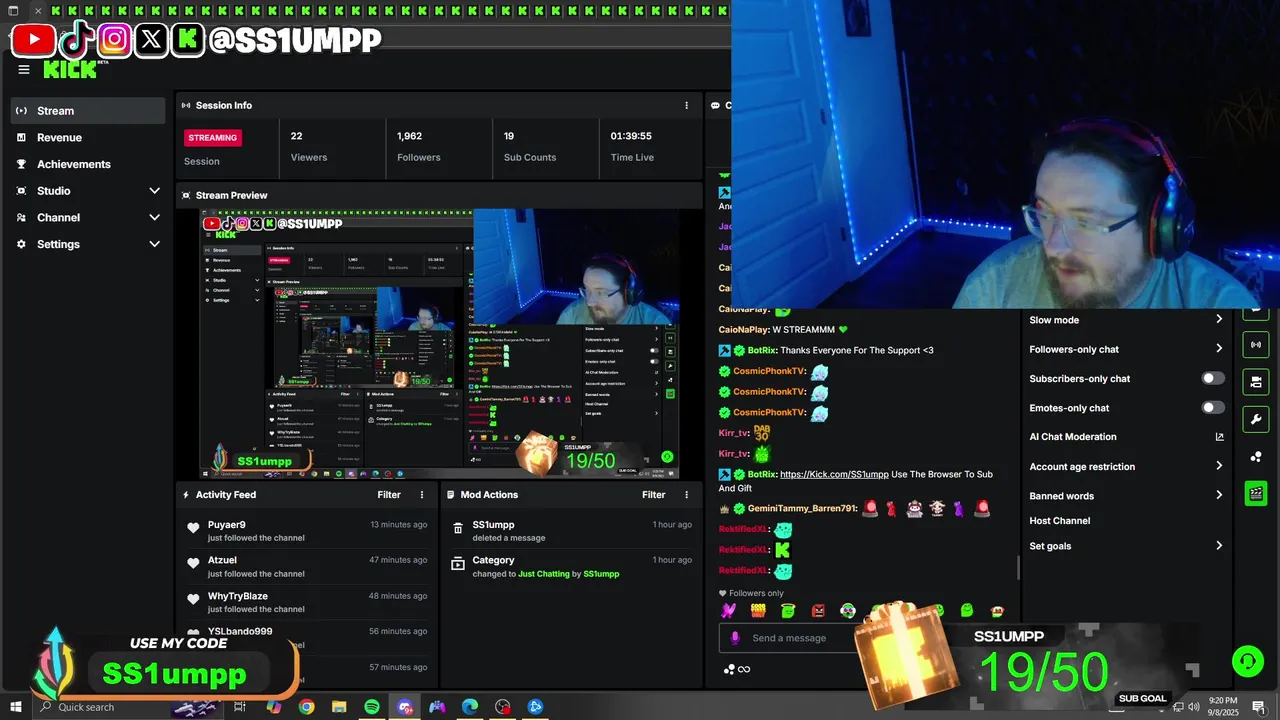Open Slow mode options
Viewport: 1280px width, 720px height.
[1126, 320]
